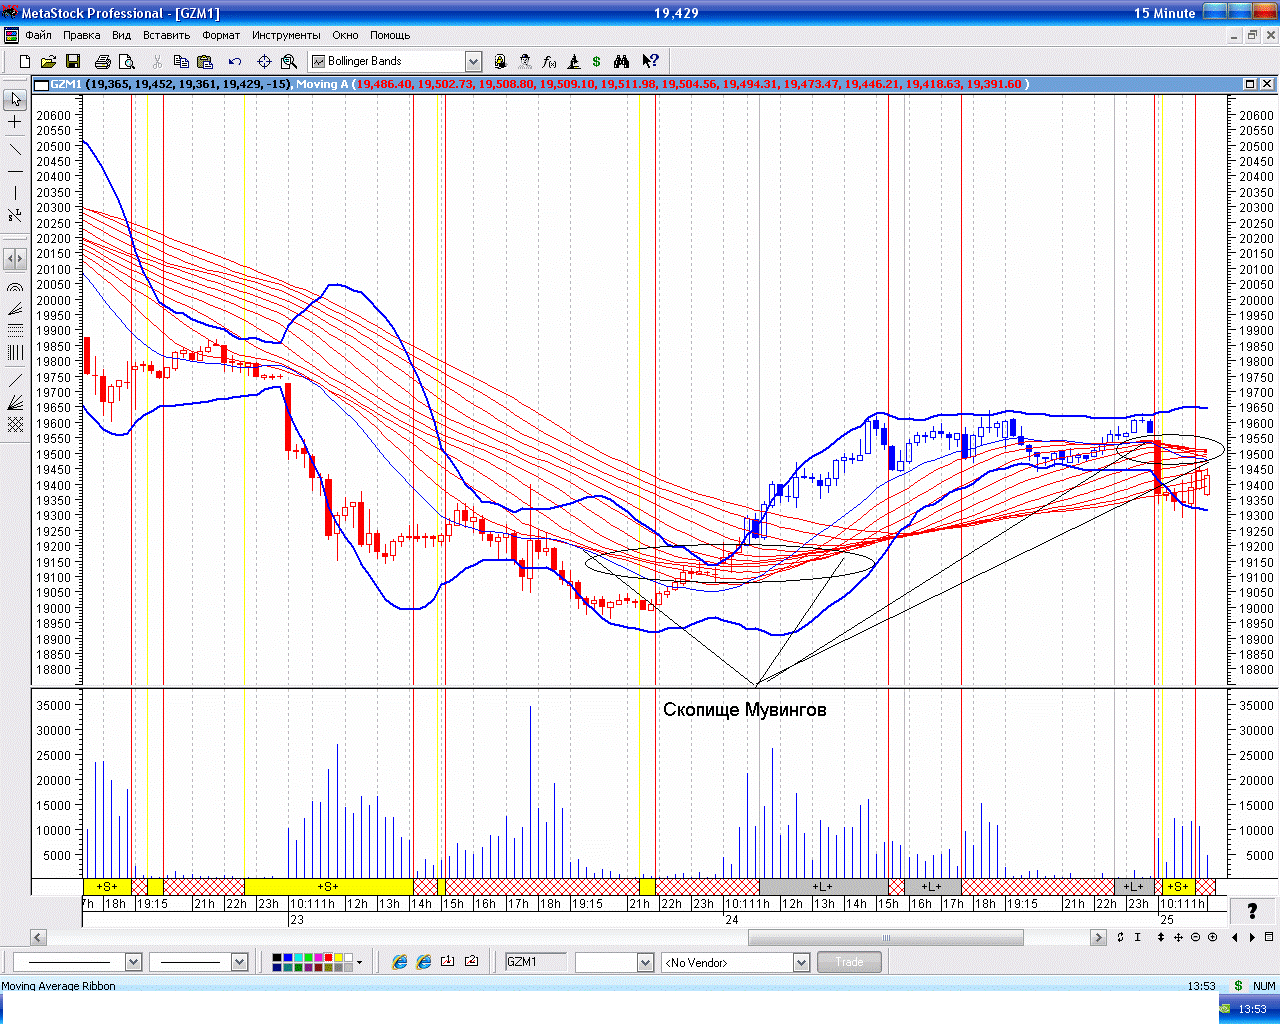Click the GZM1 symbol input field
The width and height of the screenshot is (1280, 1024).
(x=534, y=962)
